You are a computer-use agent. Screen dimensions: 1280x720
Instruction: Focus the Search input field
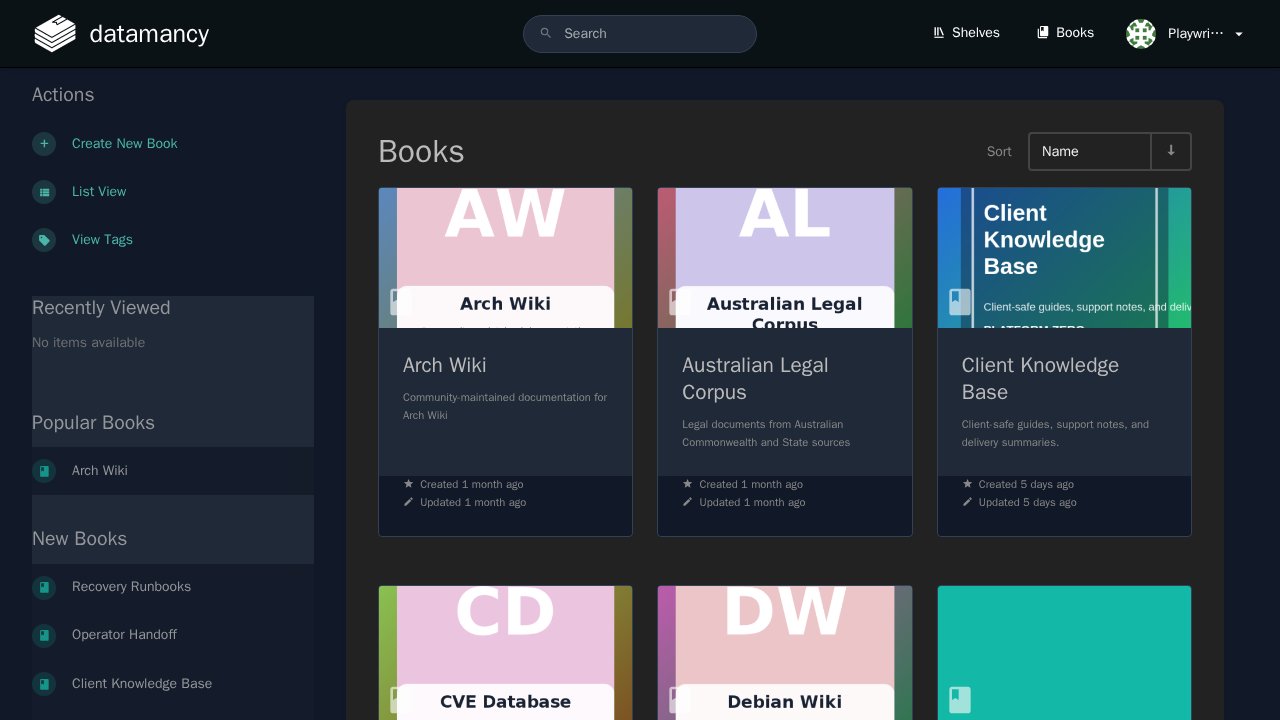pyautogui.click(x=640, y=34)
